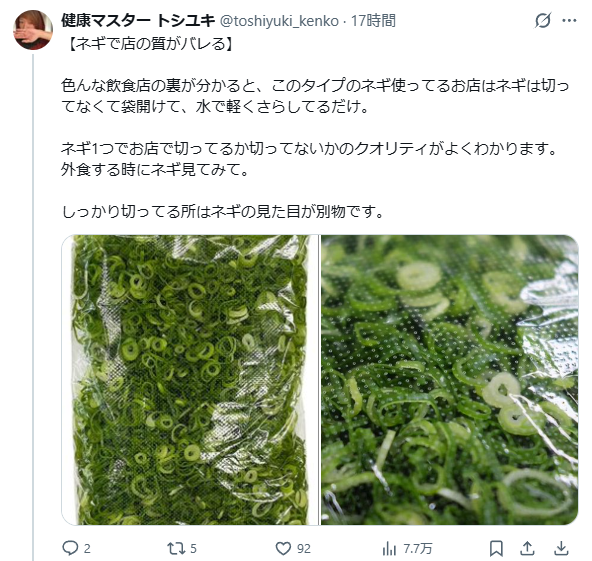Viewport: 592px width, 561px height.
Task: Click the Grok slashed-circle icon
Action: coord(543,20)
